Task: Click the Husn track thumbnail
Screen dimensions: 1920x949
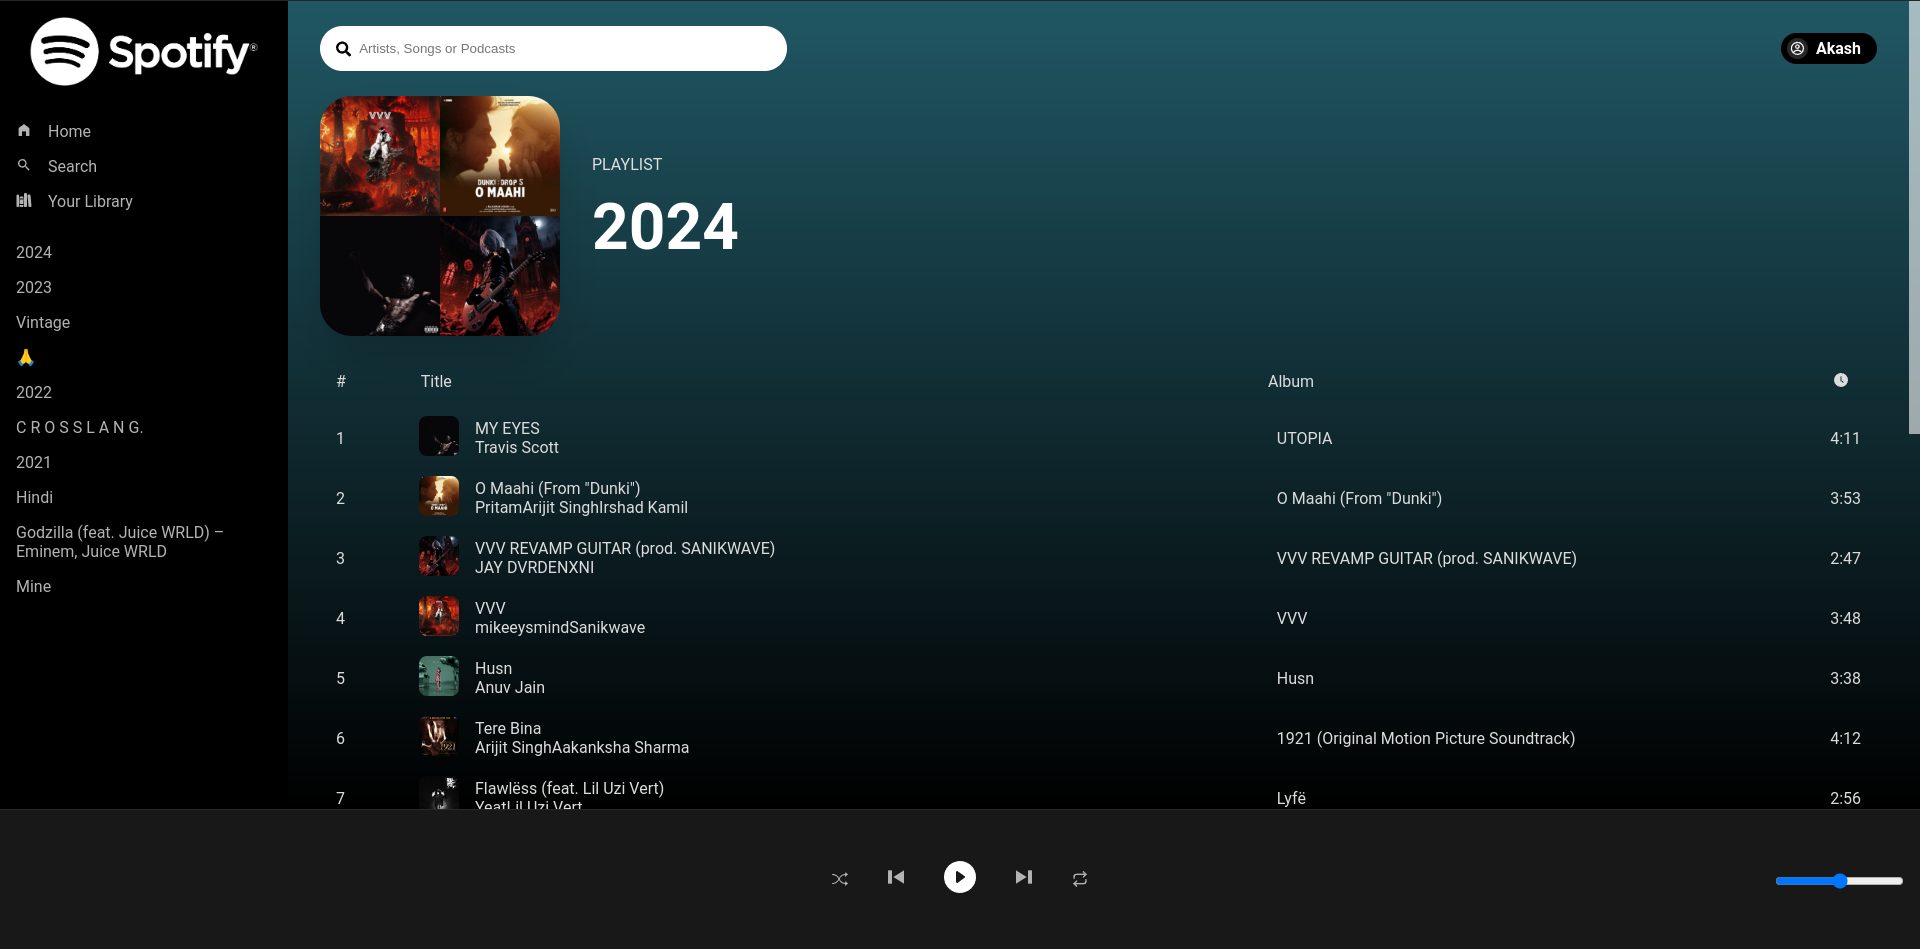Action: pyautogui.click(x=439, y=676)
